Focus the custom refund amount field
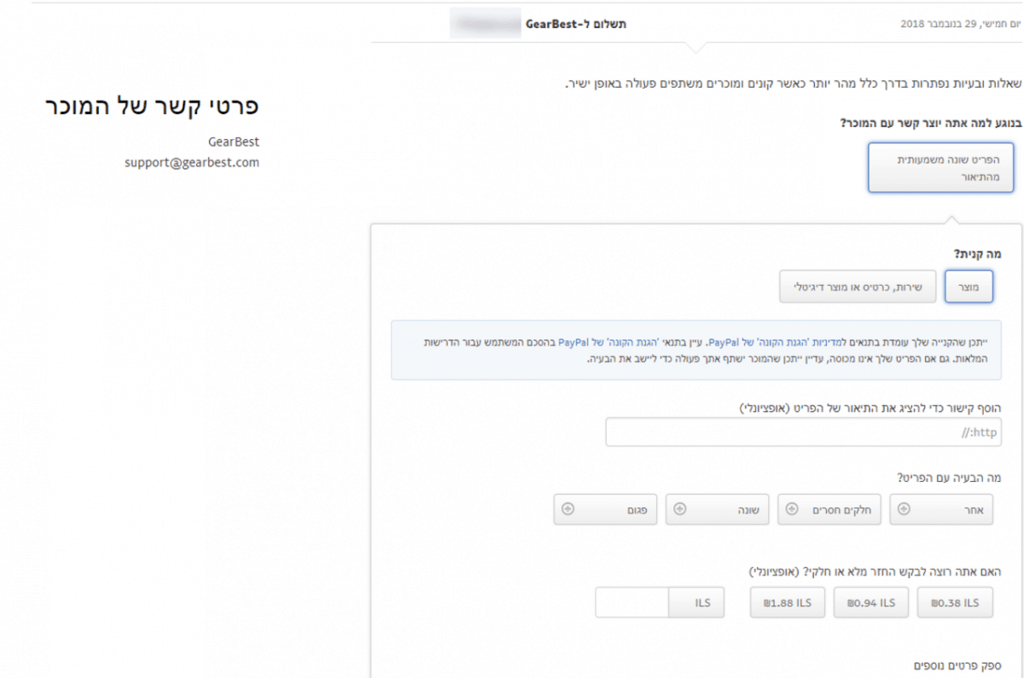 [x=631, y=602]
